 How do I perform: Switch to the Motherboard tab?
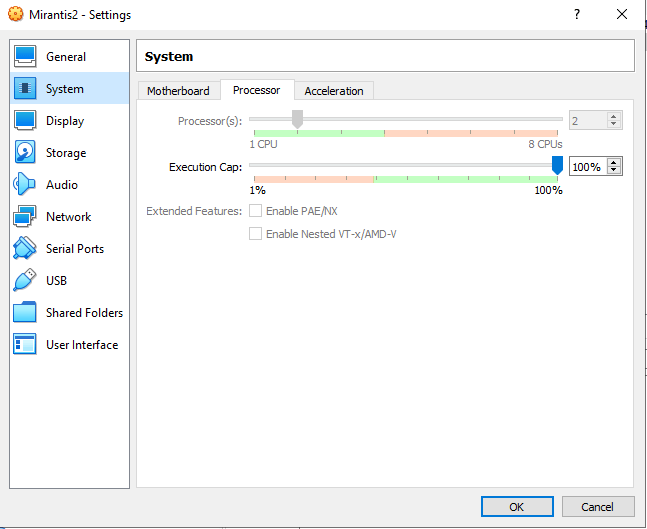coord(178,91)
